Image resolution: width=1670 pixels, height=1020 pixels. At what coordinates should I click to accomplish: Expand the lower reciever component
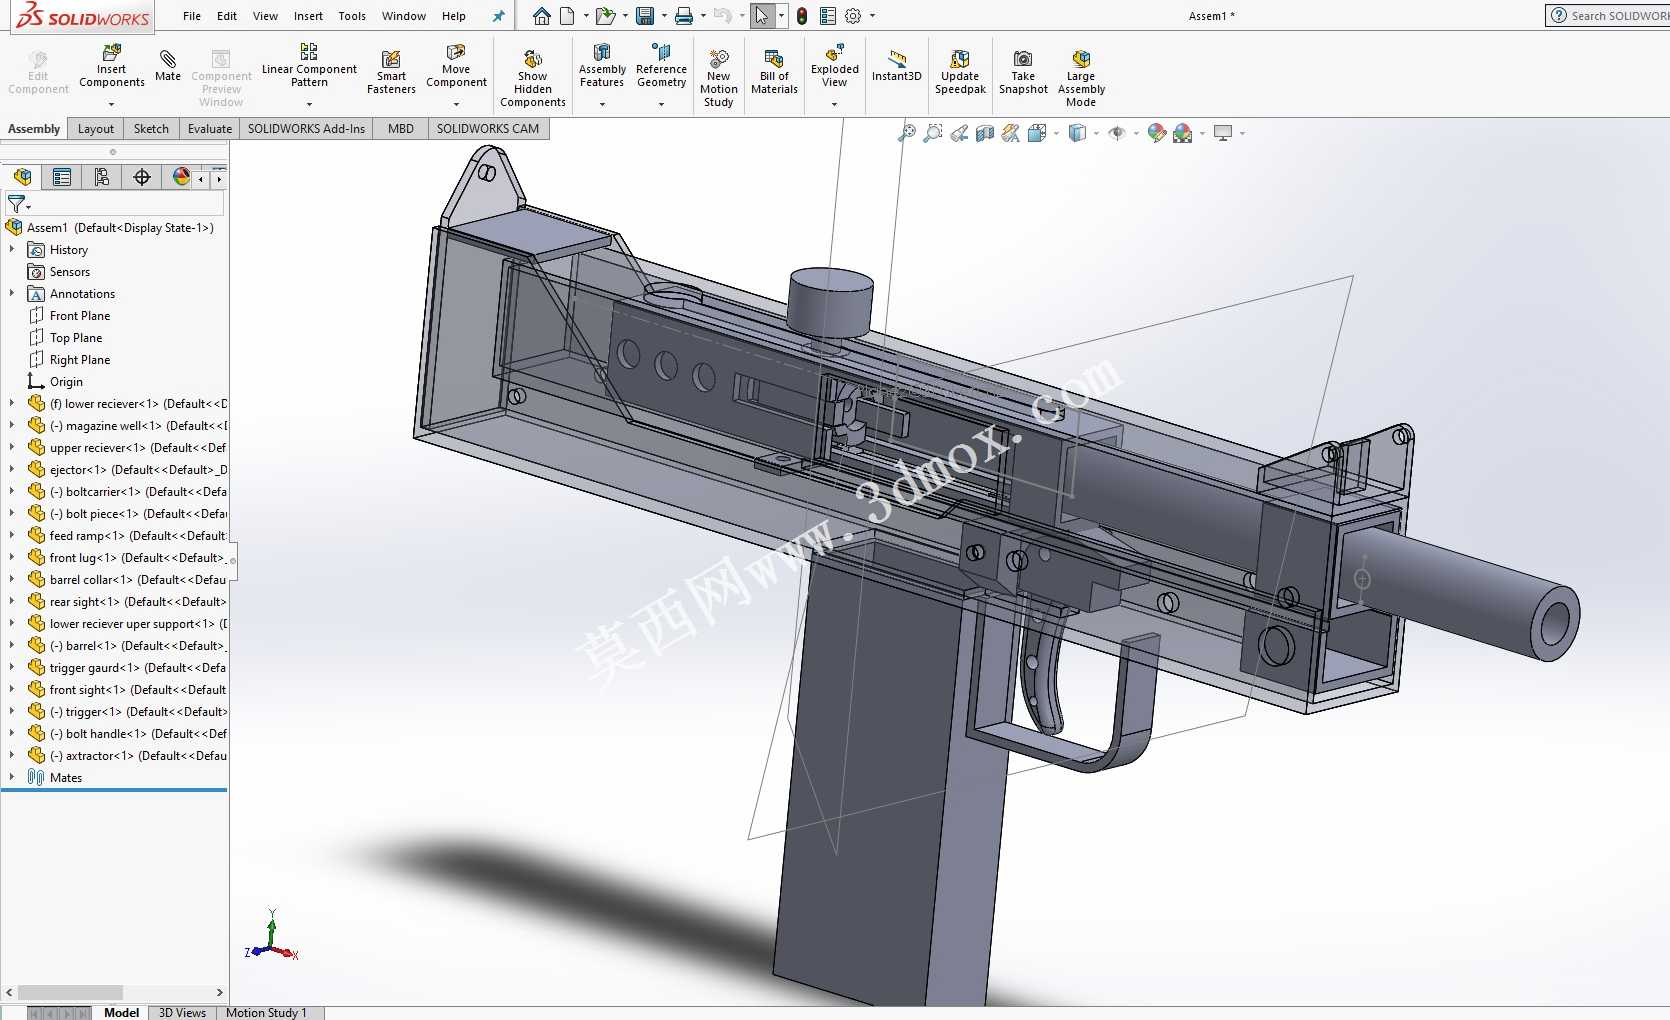coord(12,404)
